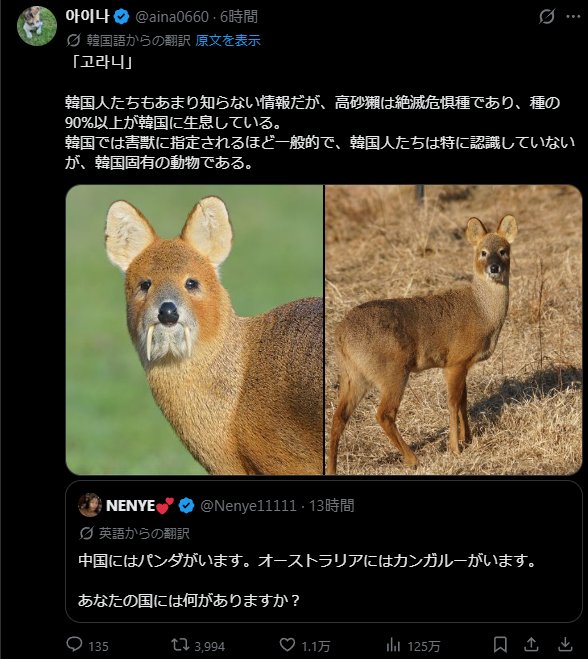Click the download arrow icon
The image size is (588, 659).
565,644
